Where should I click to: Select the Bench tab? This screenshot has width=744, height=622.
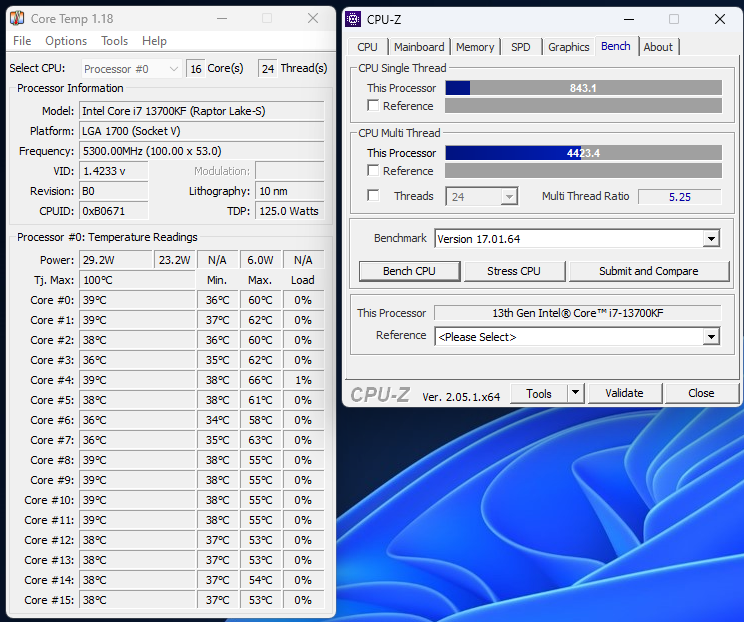[x=615, y=46]
